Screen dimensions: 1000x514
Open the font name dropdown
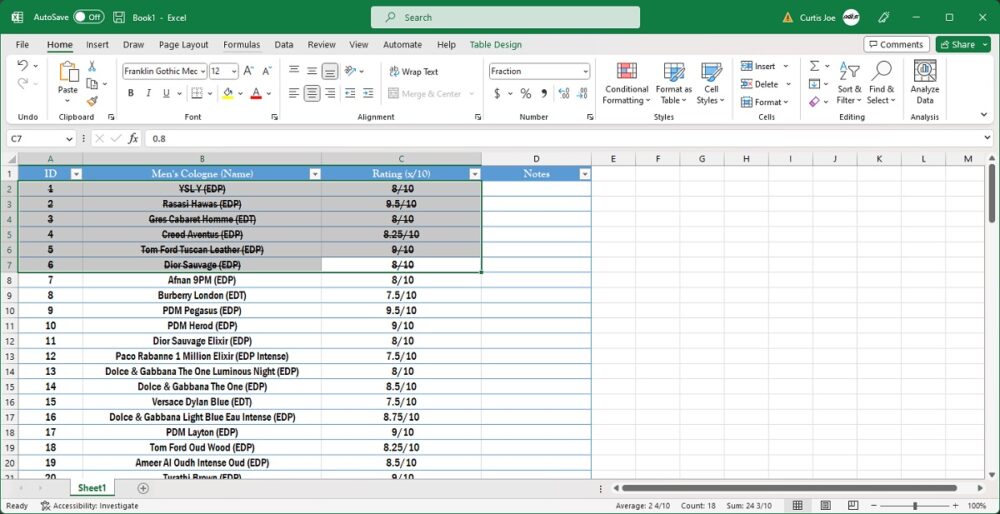pyautogui.click(x=203, y=71)
